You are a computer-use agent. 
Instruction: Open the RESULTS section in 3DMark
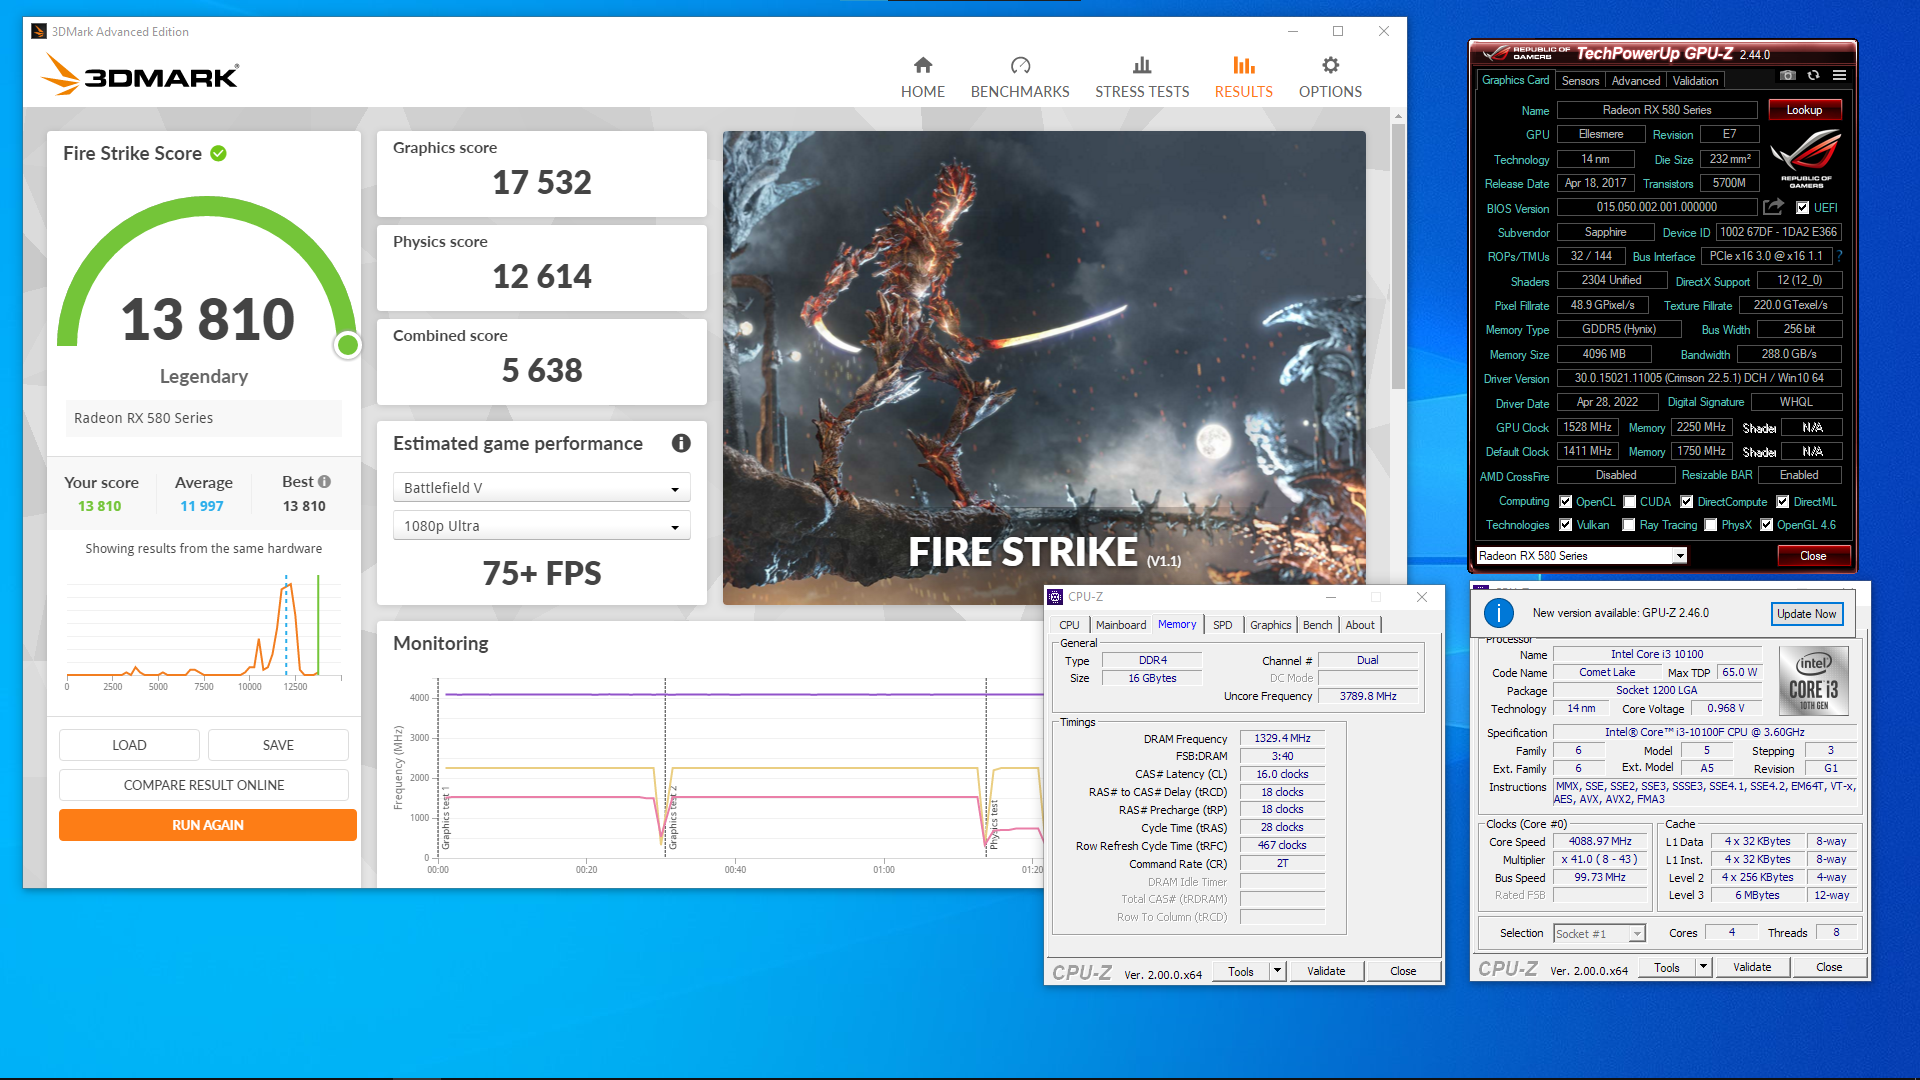pos(1243,78)
